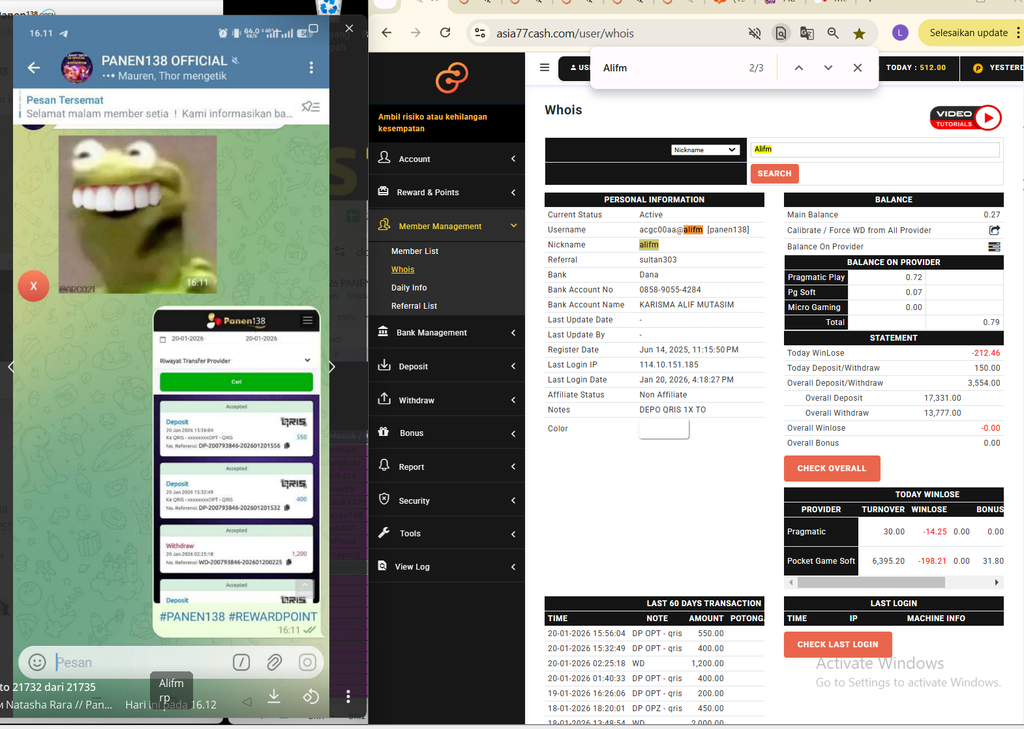This screenshot has width=1024, height=729.
Task: Click the CHECK LAST LOGIN button
Action: pos(838,644)
